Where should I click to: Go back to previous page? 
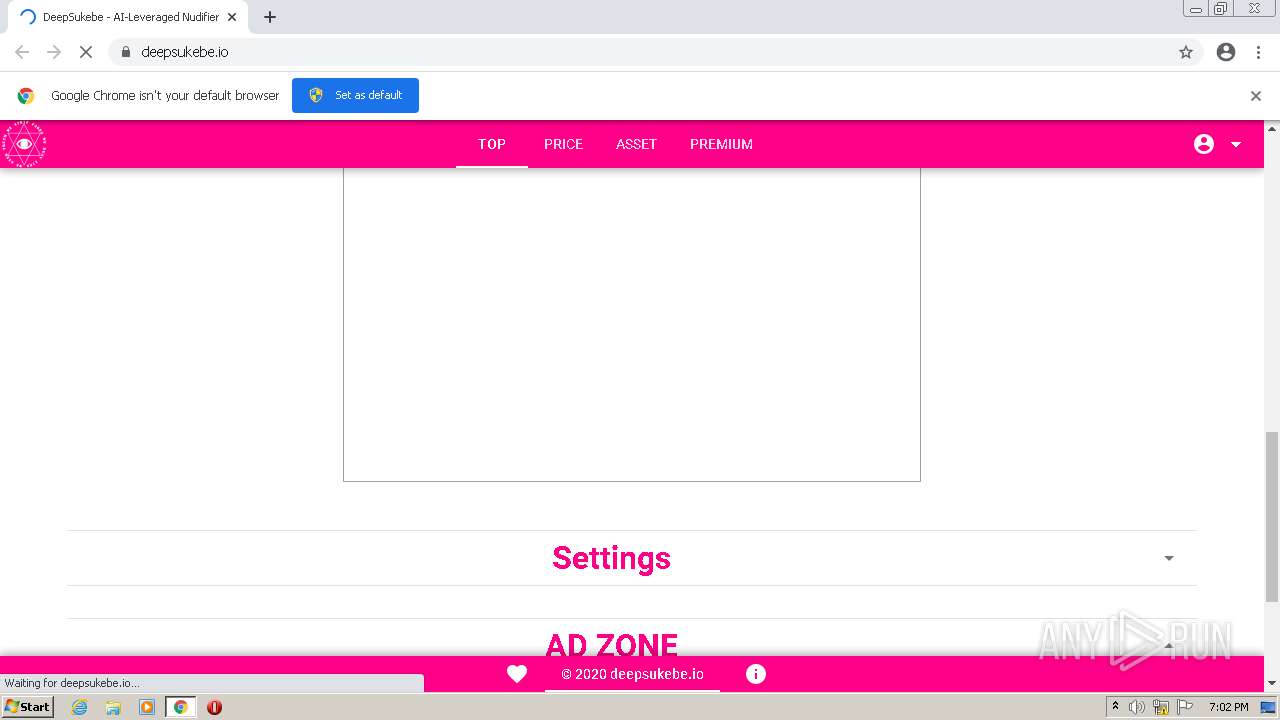22,52
